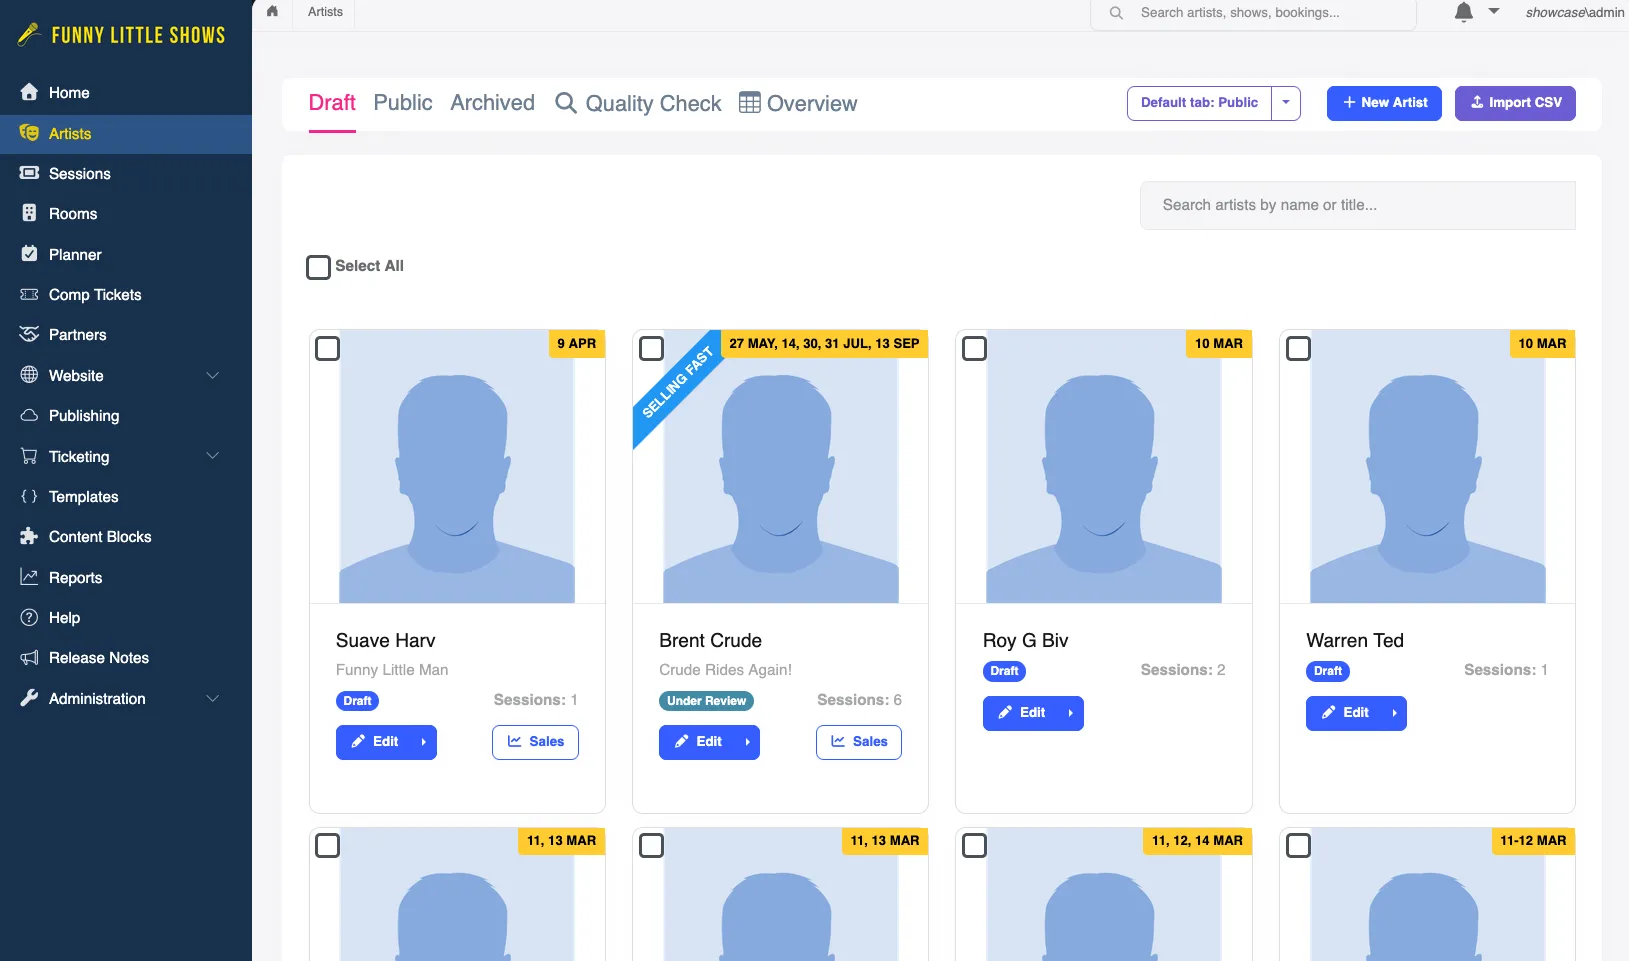Open the Overview tab
Image resolution: width=1629 pixels, height=961 pixels.
click(x=798, y=103)
